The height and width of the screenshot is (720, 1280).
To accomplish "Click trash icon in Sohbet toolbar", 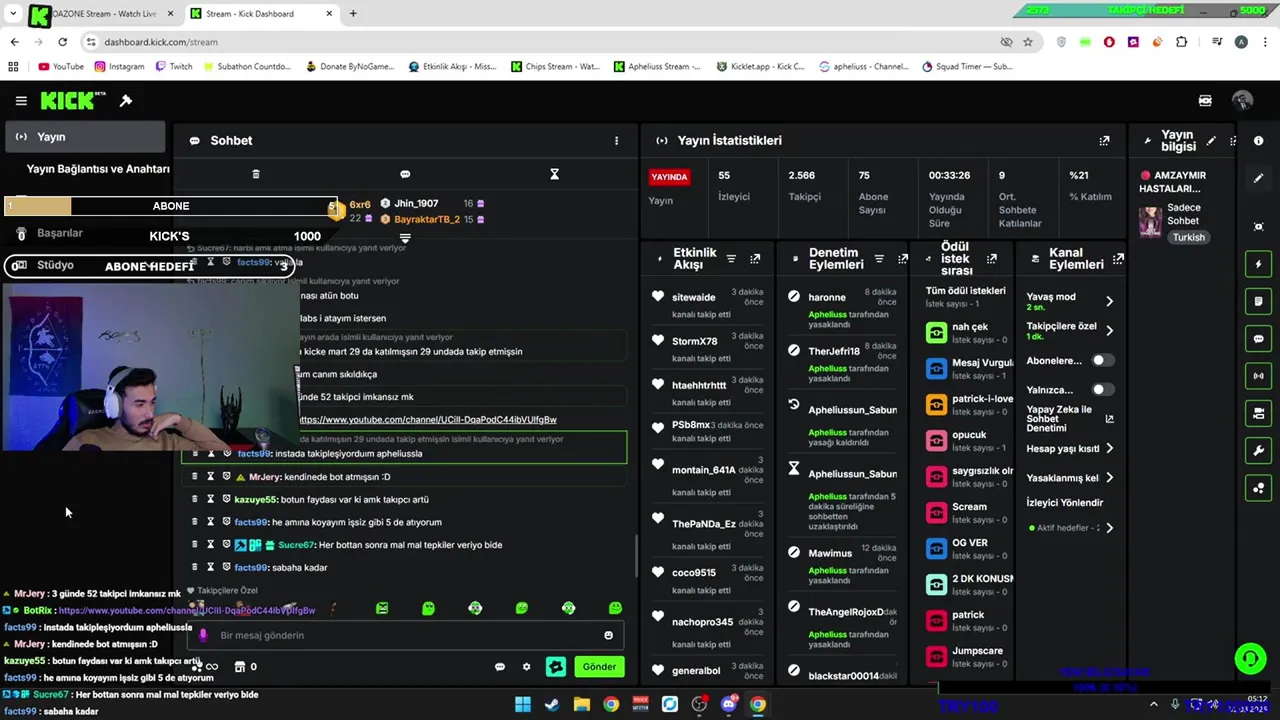I will click(x=256, y=174).
